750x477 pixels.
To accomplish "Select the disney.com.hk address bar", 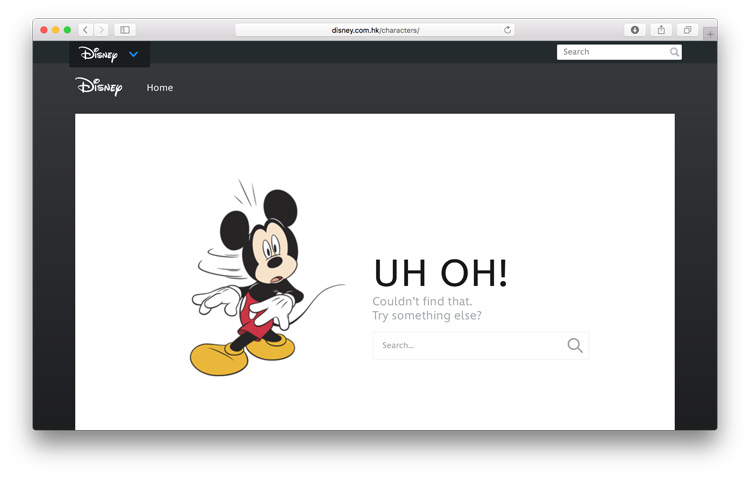I will coord(375,30).
